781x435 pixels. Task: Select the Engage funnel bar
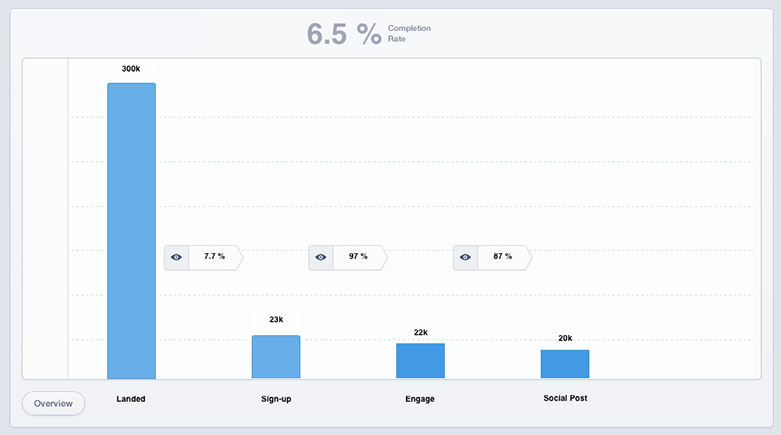(420, 361)
